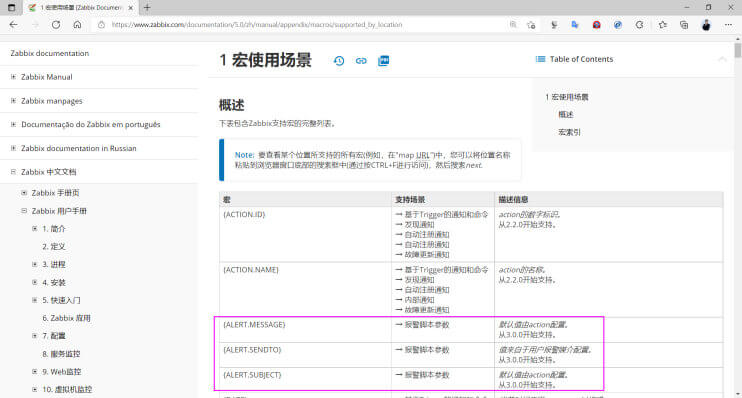Open 3. 进程 section in sidebar
This screenshot has height=398, width=742.
pos(53,265)
